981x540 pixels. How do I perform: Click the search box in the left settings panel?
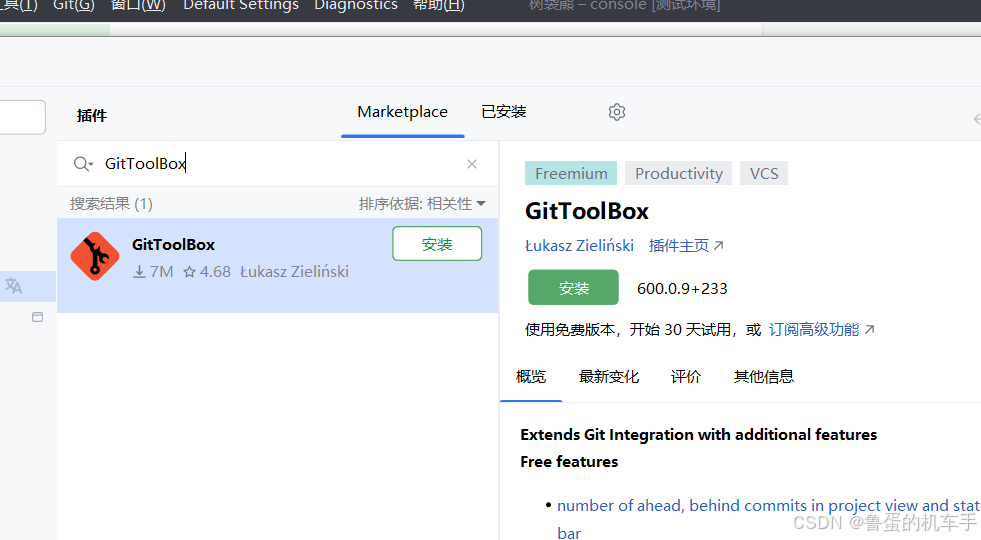pyautogui.click(x=23, y=117)
